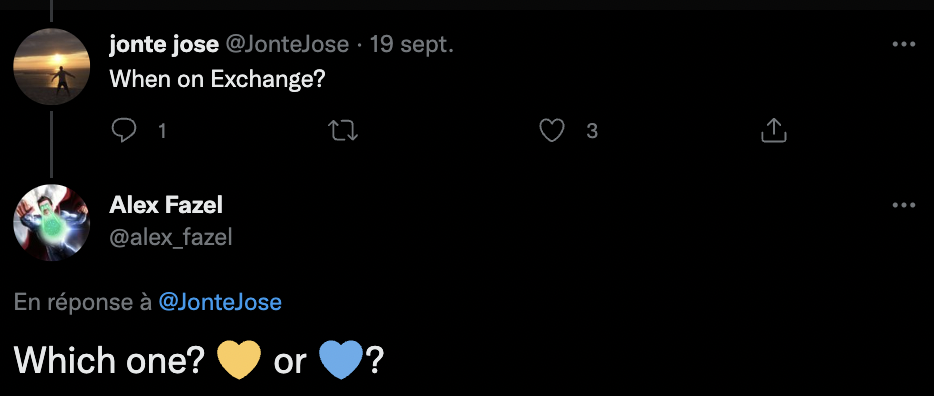Follow the blue @JonteJose reply mention link

[x=220, y=302]
